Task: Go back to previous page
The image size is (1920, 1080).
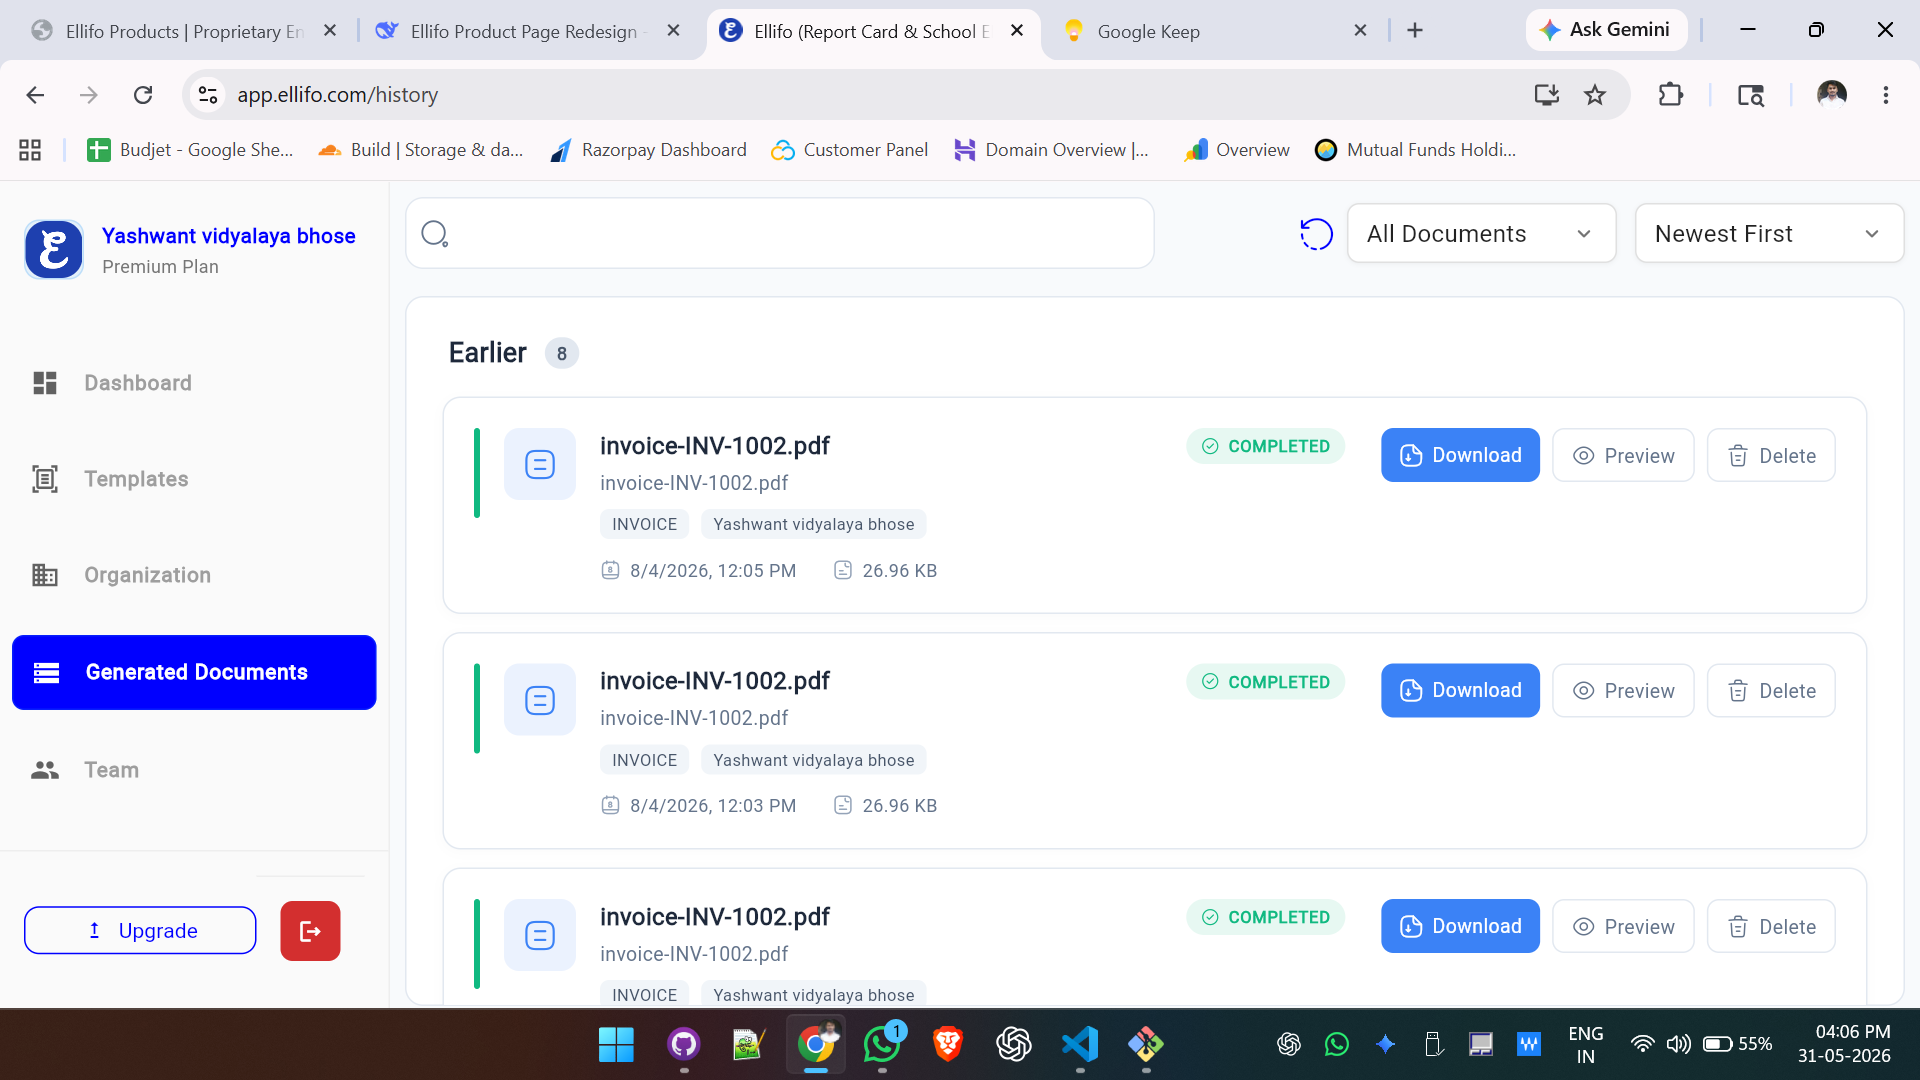Action: coord(35,95)
